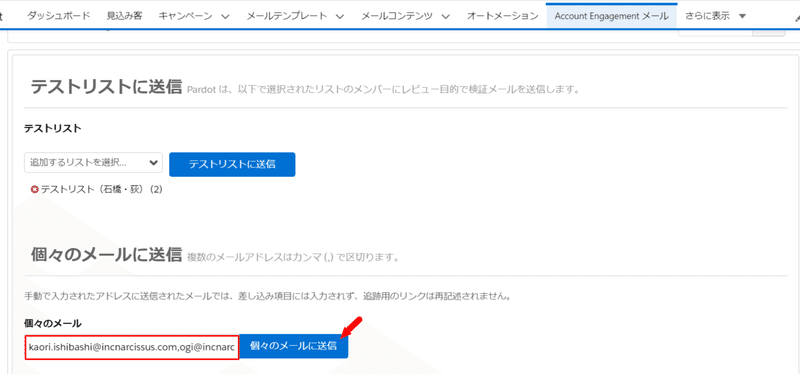Click the 個々のメール field label
Screen dimensions: 800x374
coord(53,323)
